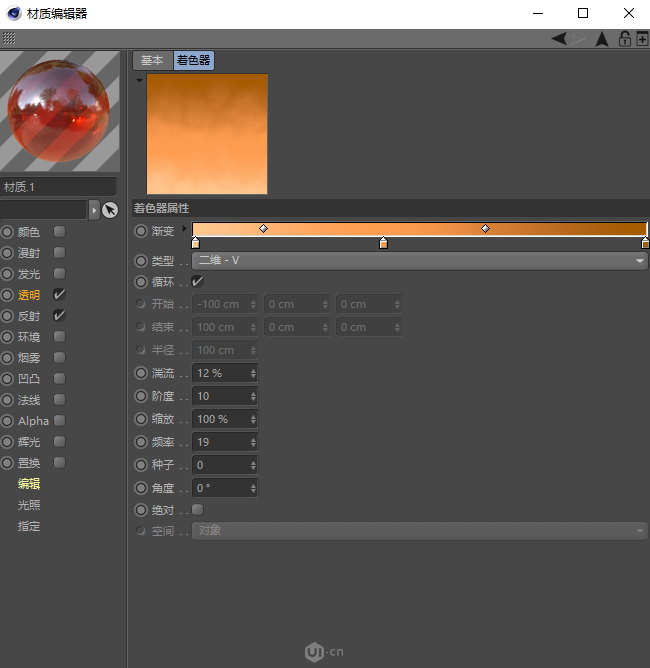Expand the gradient disclosure triangle beside 渐变
Screen dimensions: 650x668
click(x=185, y=230)
